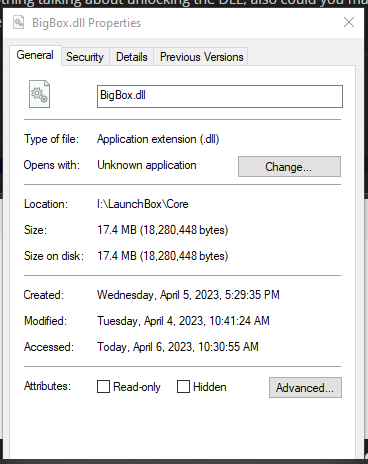Click the Change... button for Opens with
Image resolution: width=368 pixels, height=464 pixels.
[289, 166]
